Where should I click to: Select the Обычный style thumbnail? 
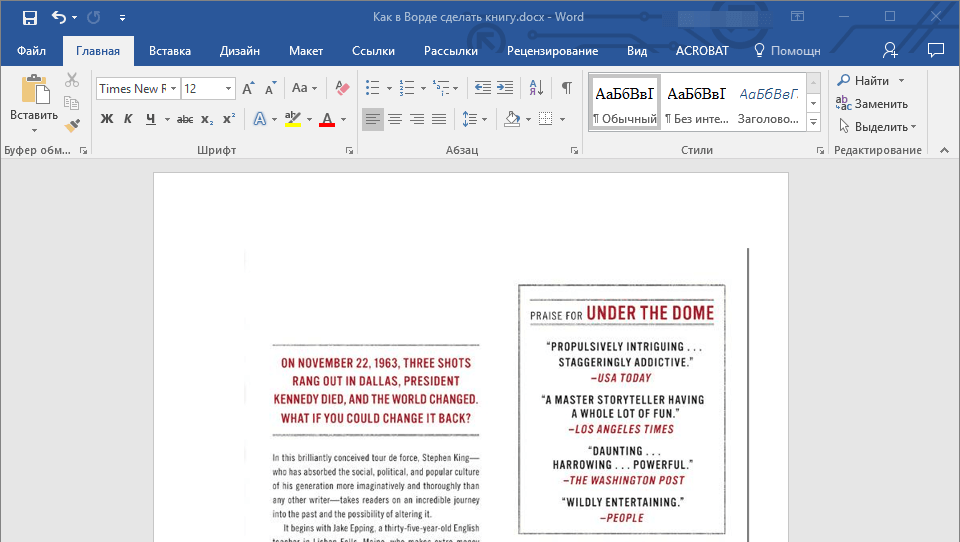pyautogui.click(x=624, y=103)
